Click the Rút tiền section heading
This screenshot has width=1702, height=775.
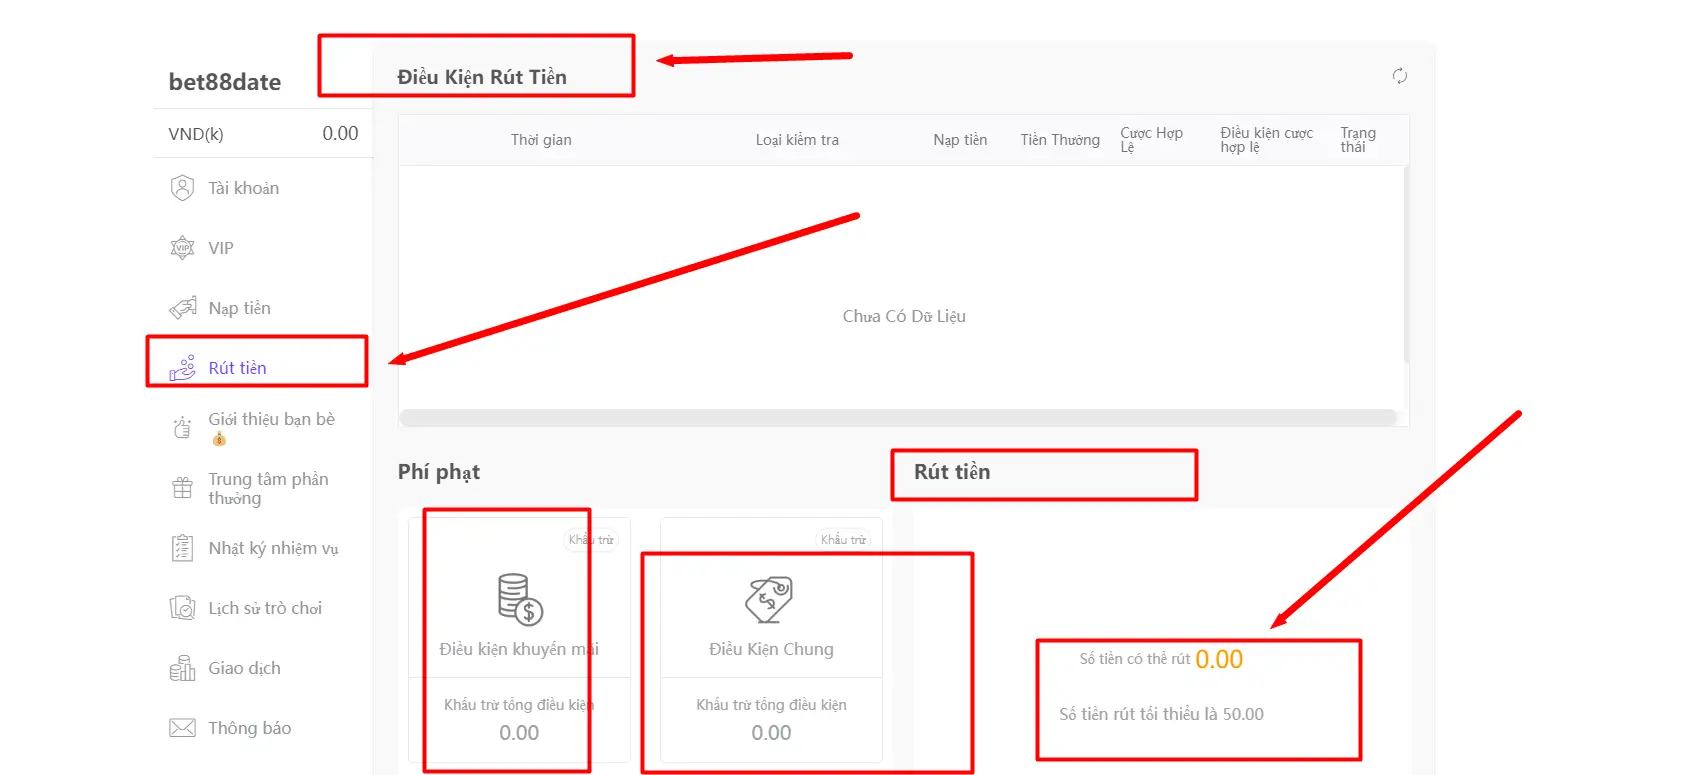tap(952, 472)
